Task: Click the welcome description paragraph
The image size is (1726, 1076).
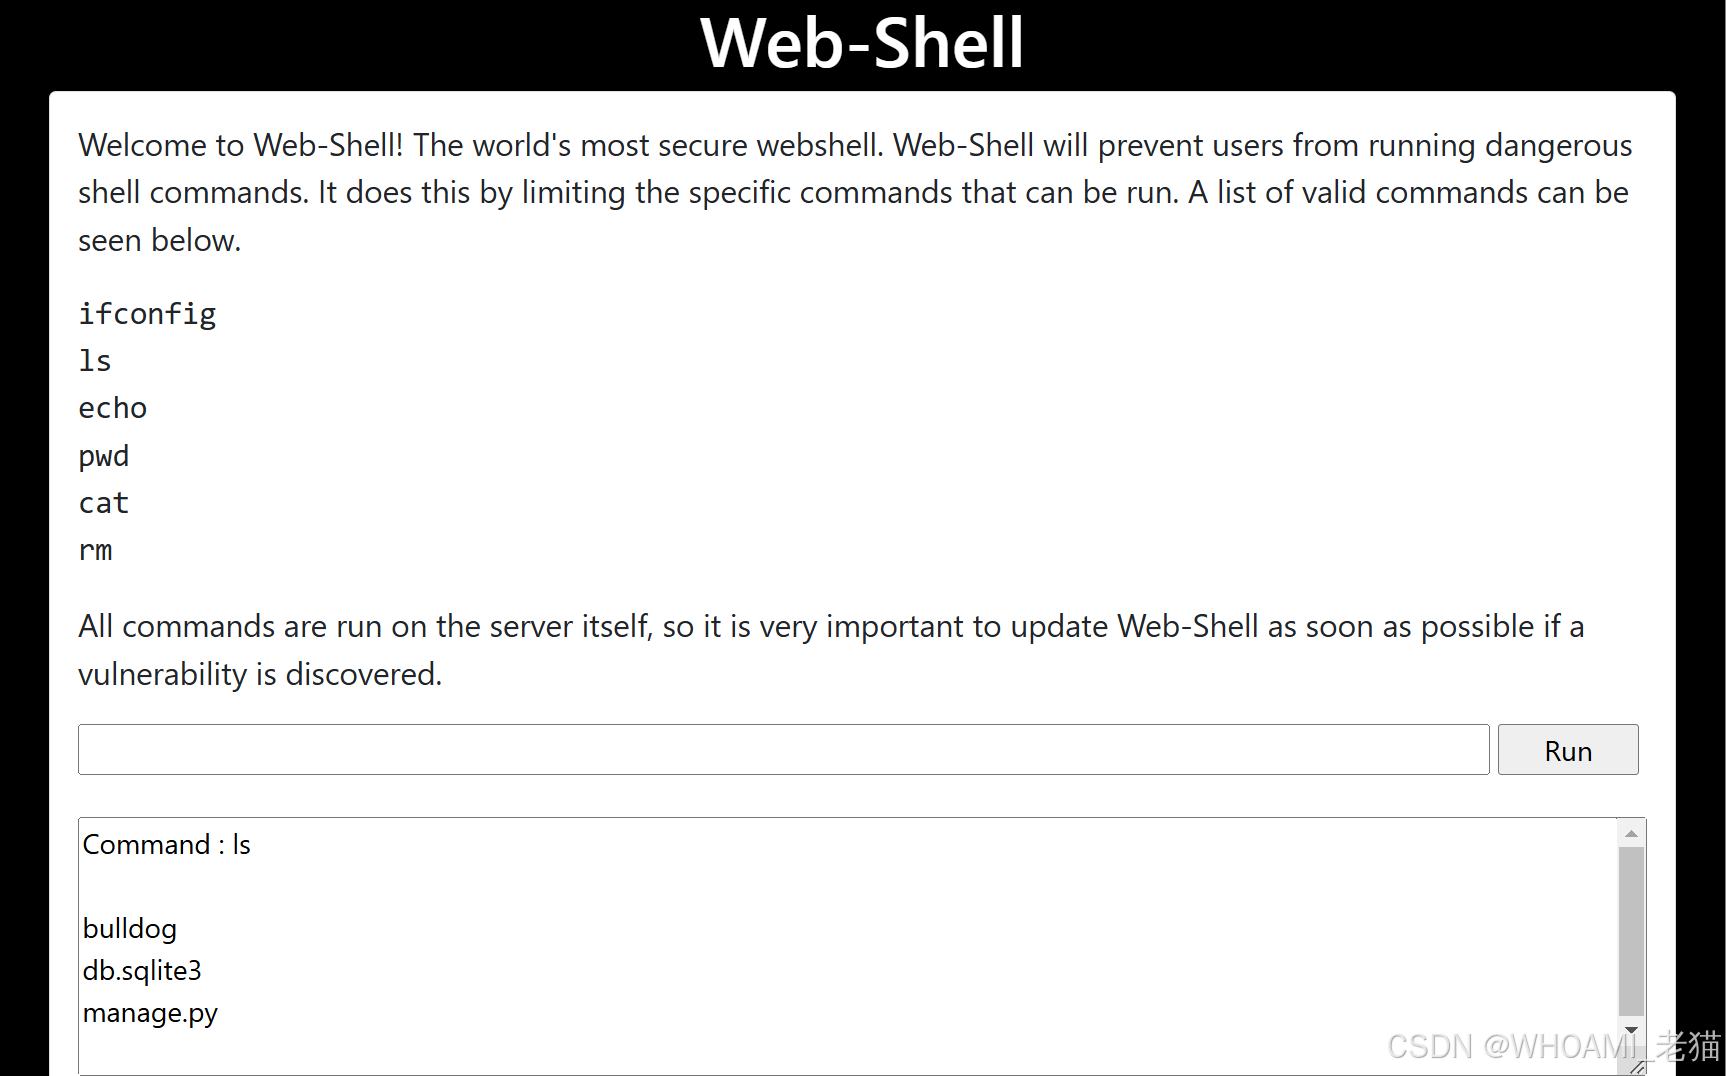Action: [856, 192]
